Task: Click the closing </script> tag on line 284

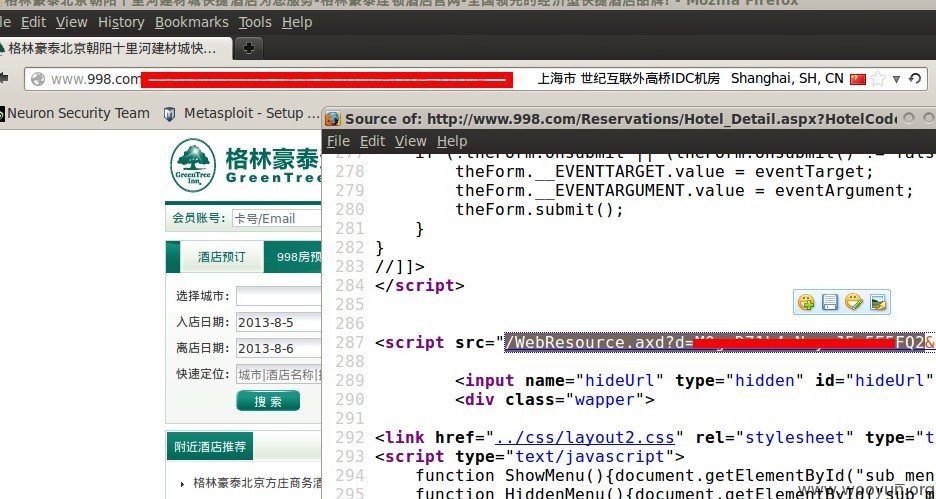Action: pos(420,285)
